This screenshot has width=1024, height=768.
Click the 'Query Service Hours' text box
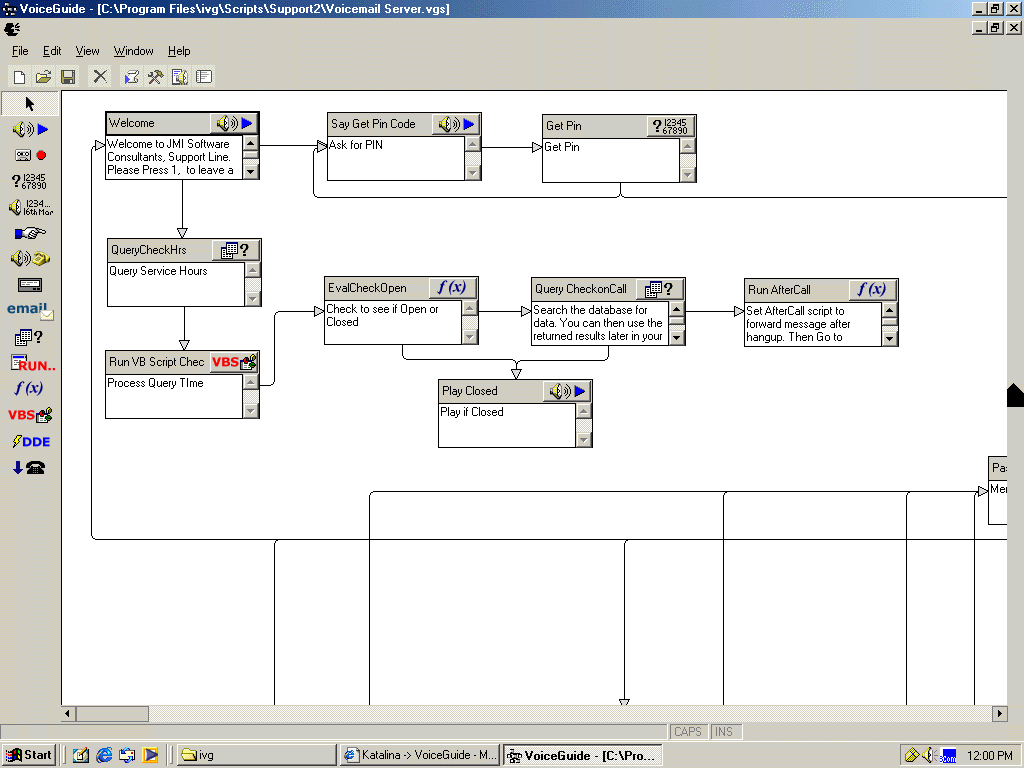(176, 284)
